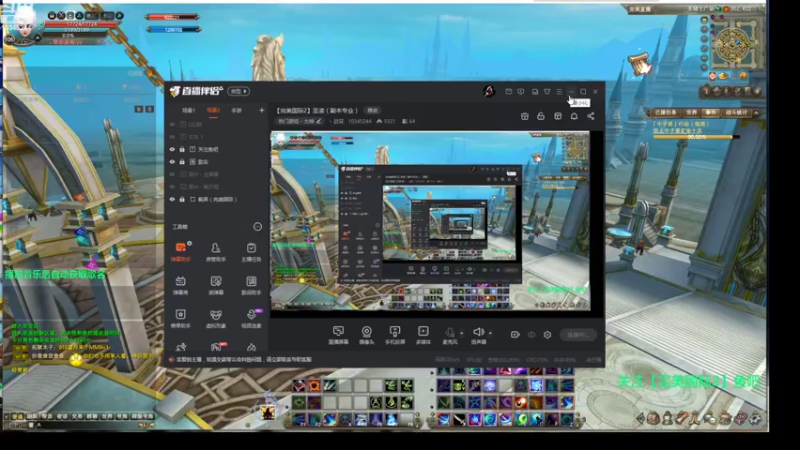The height and width of the screenshot is (450, 800).
Task: Click the game minimap
Action: click(x=734, y=45)
